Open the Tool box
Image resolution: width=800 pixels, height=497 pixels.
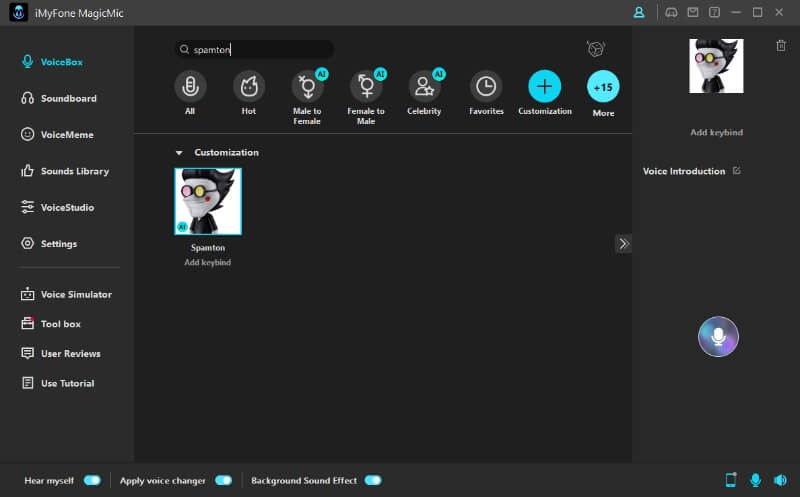click(x=51, y=324)
